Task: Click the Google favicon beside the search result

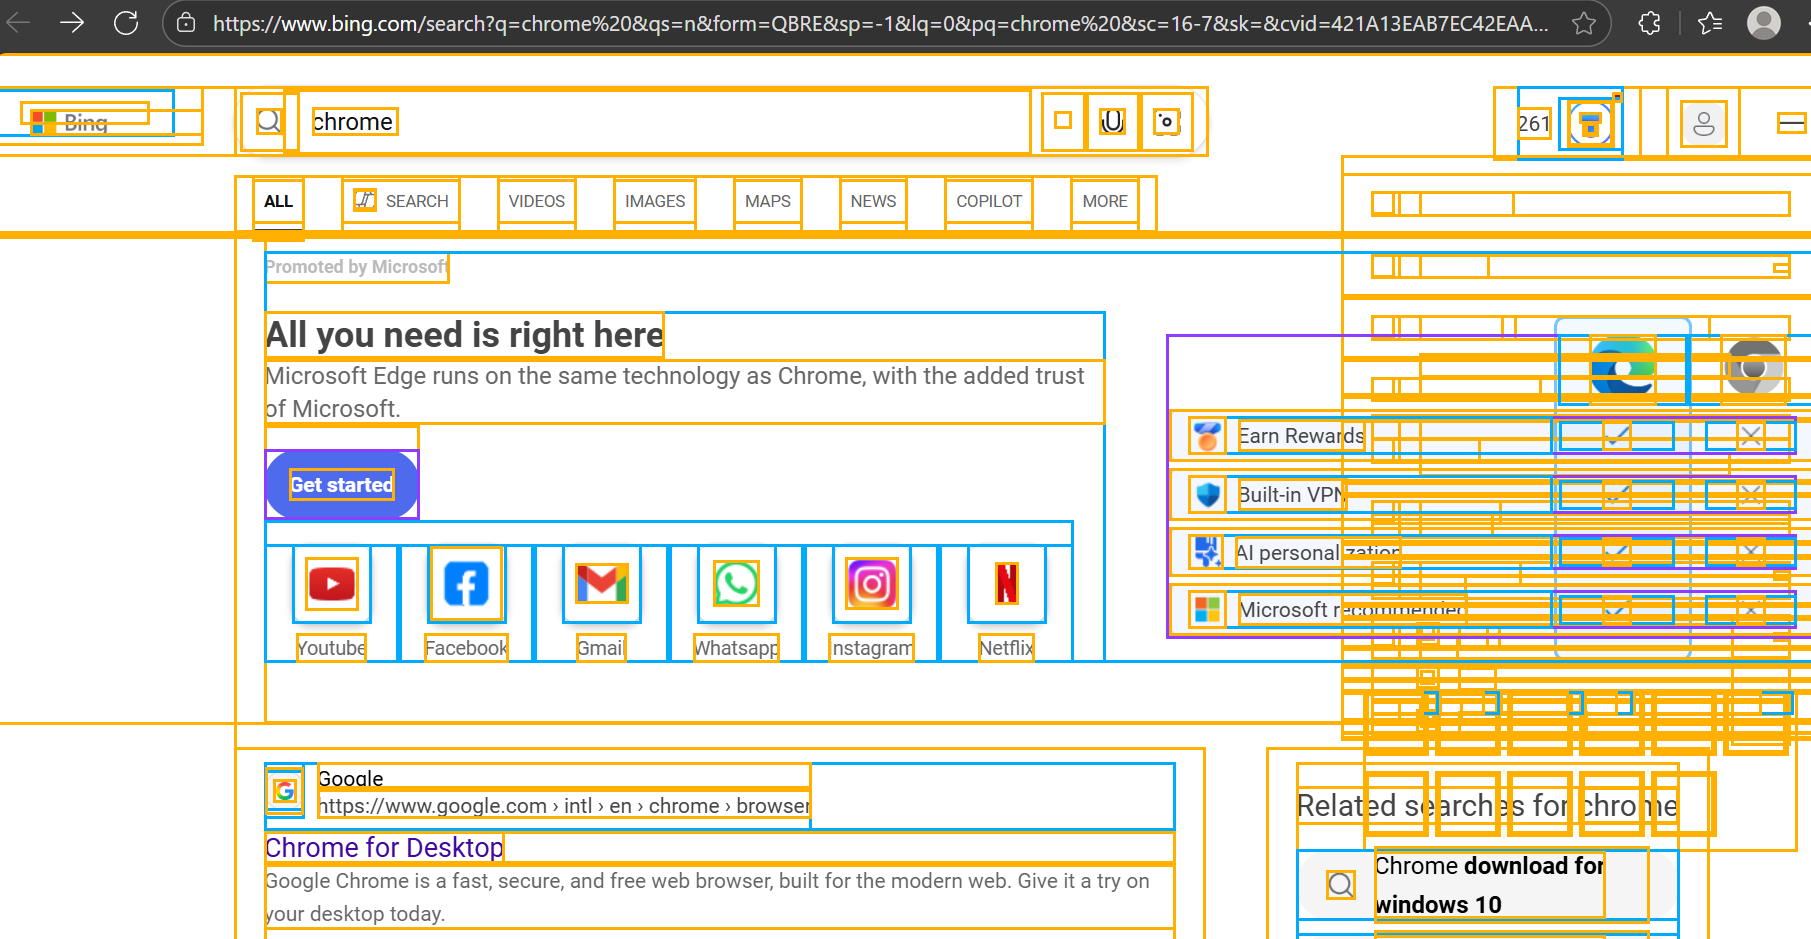Action: 285,791
